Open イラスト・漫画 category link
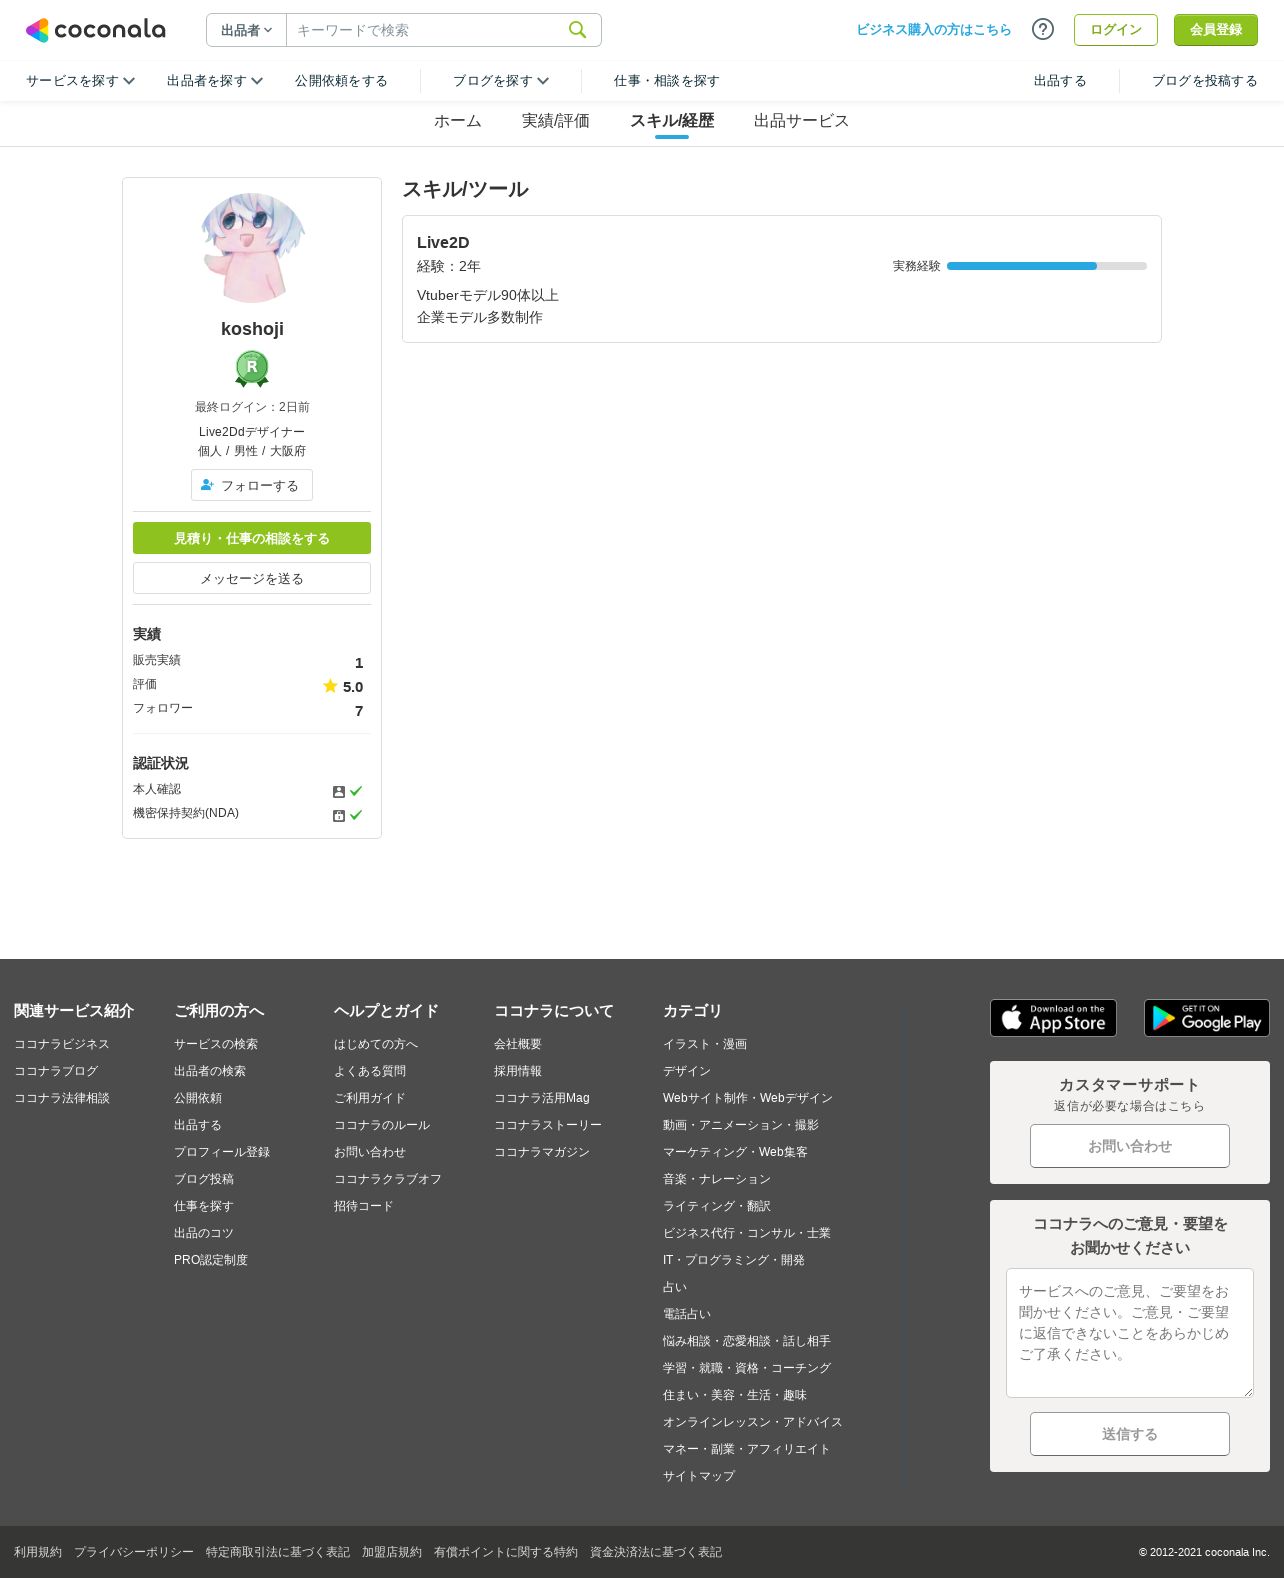Viewport: 1284px width, 1578px height. pos(705,1044)
